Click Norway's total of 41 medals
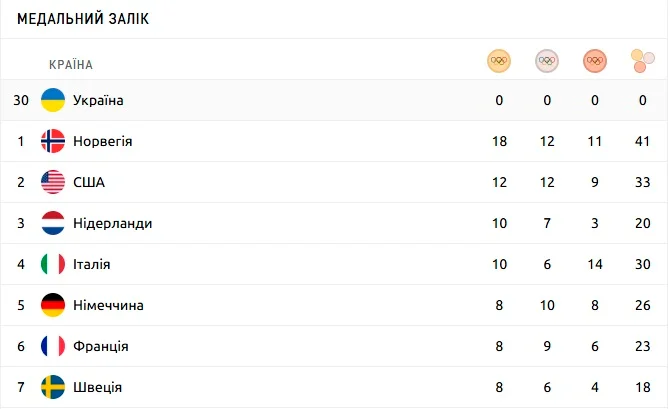670x409 pixels. 642,141
